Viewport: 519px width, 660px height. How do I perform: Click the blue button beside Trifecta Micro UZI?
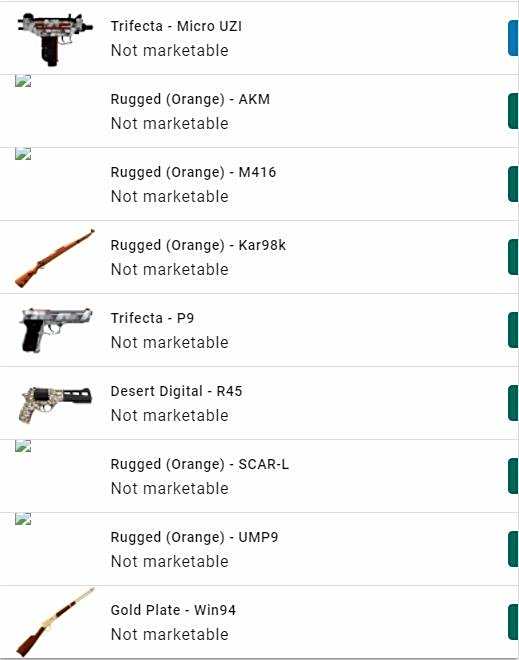click(x=514, y=38)
